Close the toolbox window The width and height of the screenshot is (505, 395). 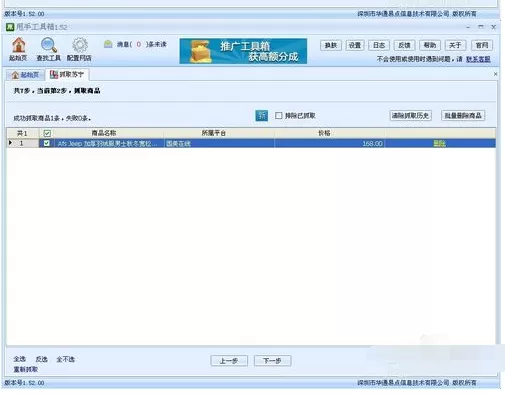494,27
